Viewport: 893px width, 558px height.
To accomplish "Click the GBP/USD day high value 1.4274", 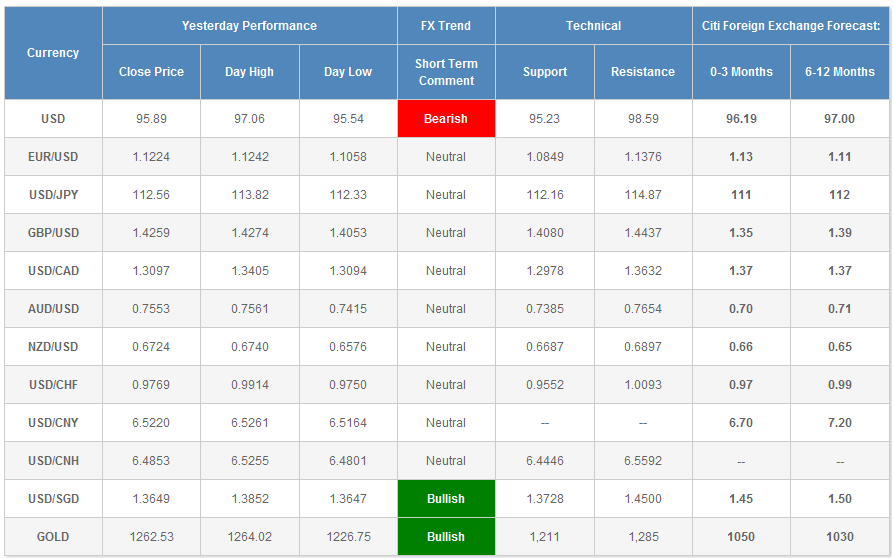I will (x=249, y=233).
